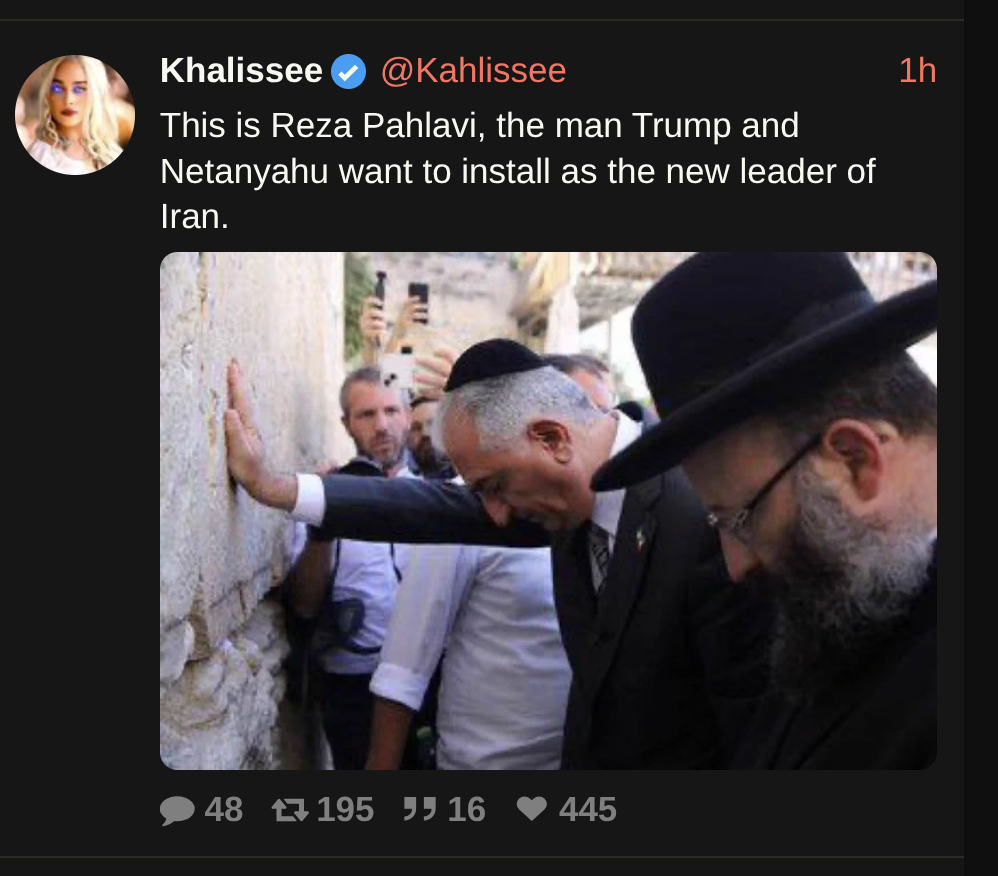Like the post with heart icon

tap(531, 809)
